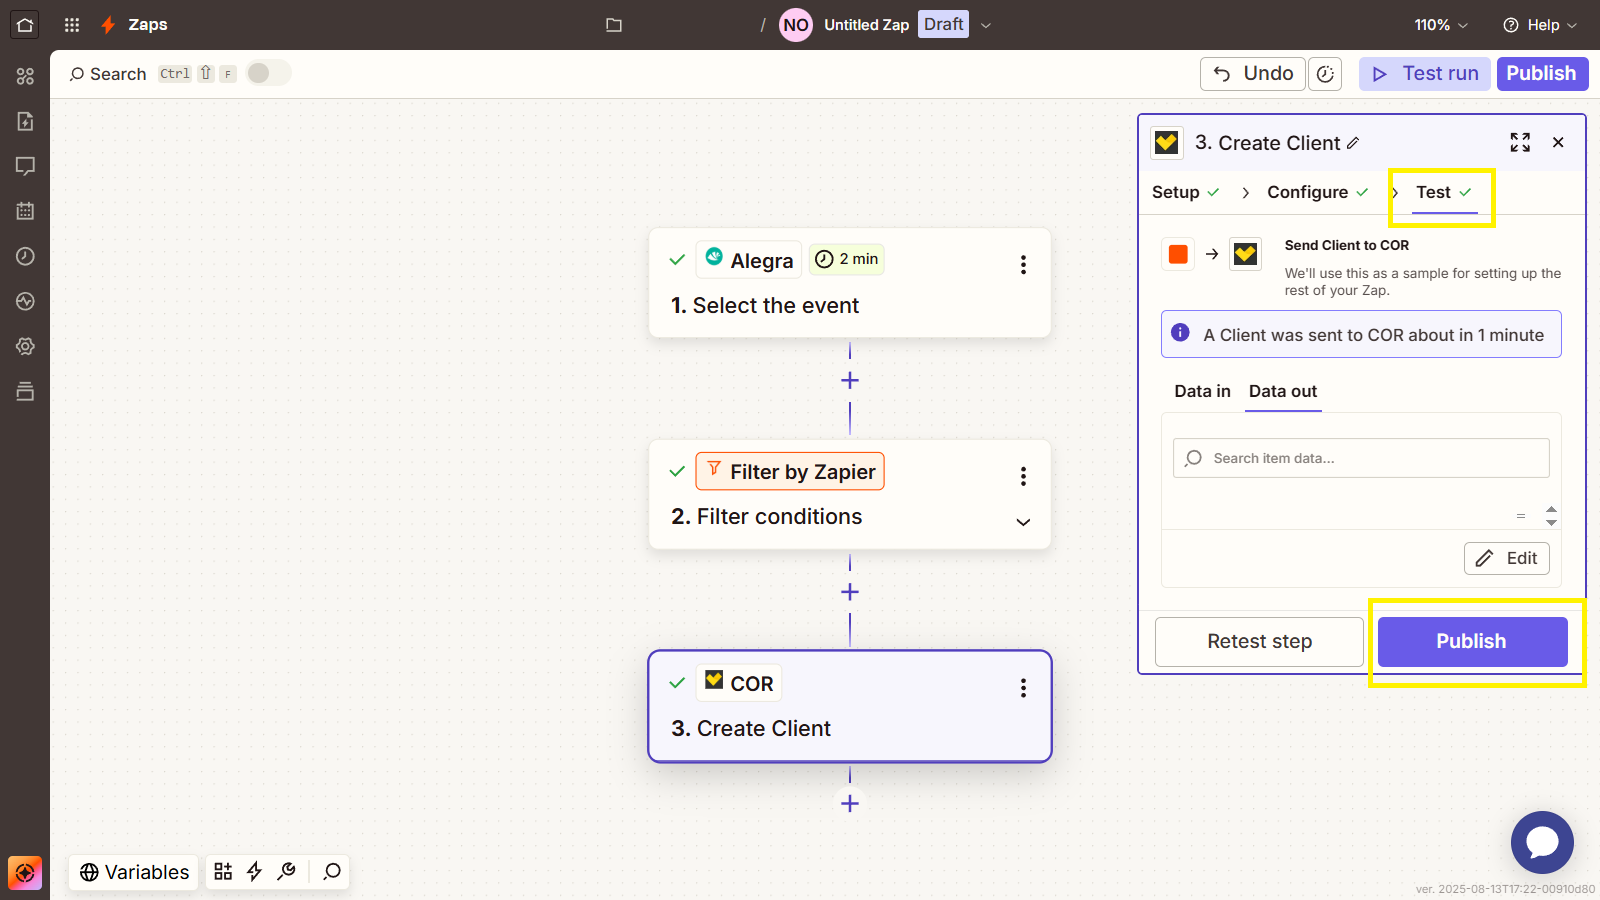This screenshot has height=900, width=1600.
Task: Click the Undo button
Action: click(x=1253, y=74)
